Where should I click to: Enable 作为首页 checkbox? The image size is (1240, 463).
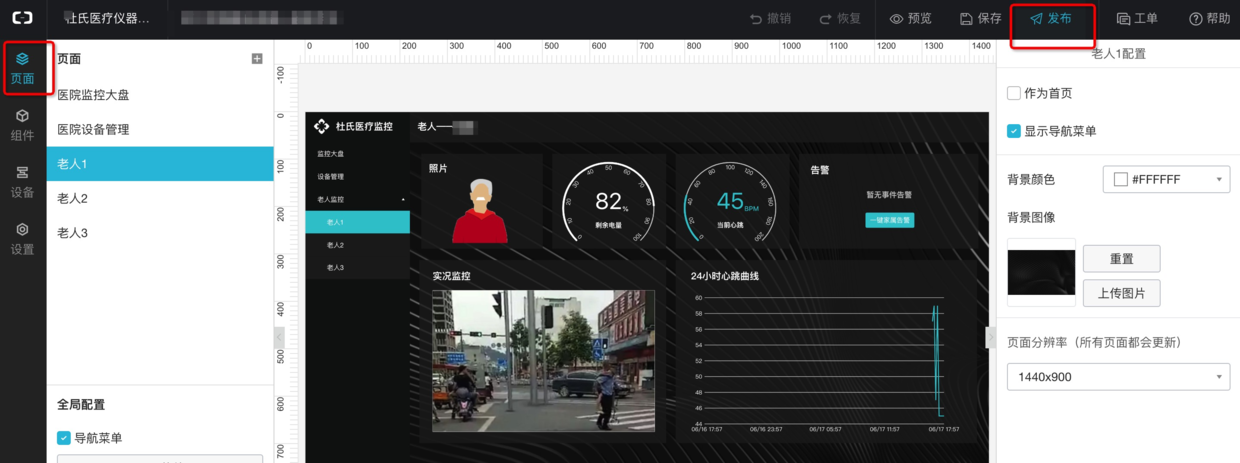(1014, 93)
